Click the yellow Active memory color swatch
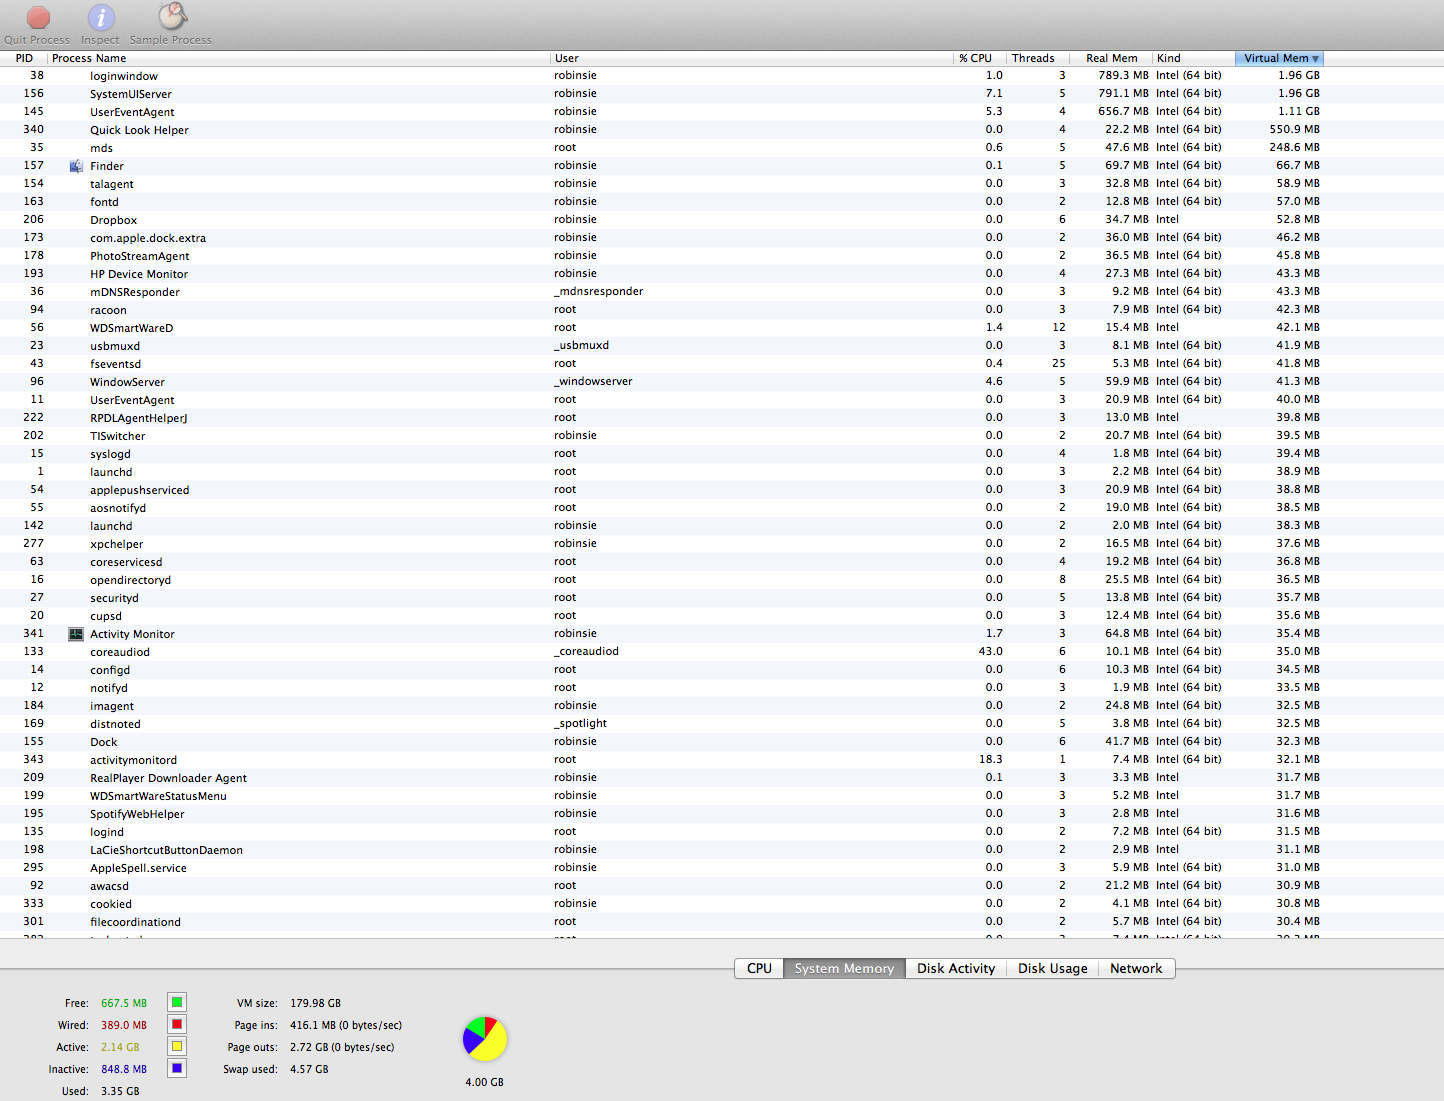 [x=177, y=1046]
